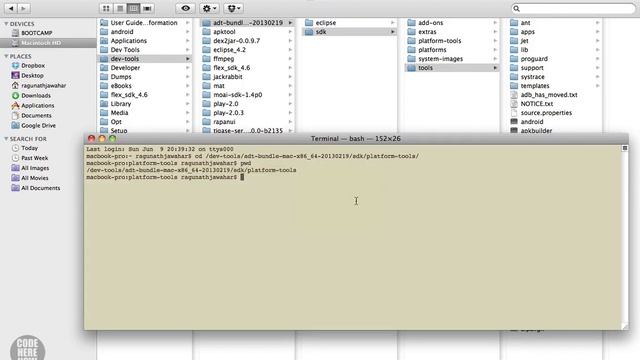Screen dimensions: 640x360
Task: Open Quick Look eye button
Action: (185, 8)
